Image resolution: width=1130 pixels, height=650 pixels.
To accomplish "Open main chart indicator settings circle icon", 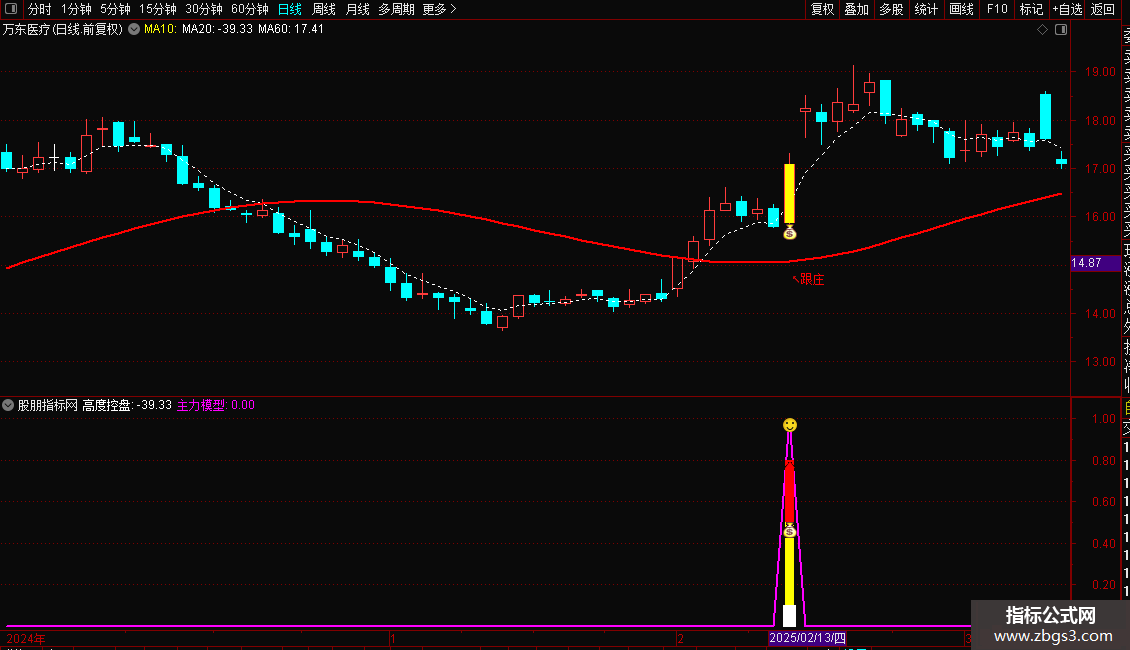I will click(x=134, y=29).
